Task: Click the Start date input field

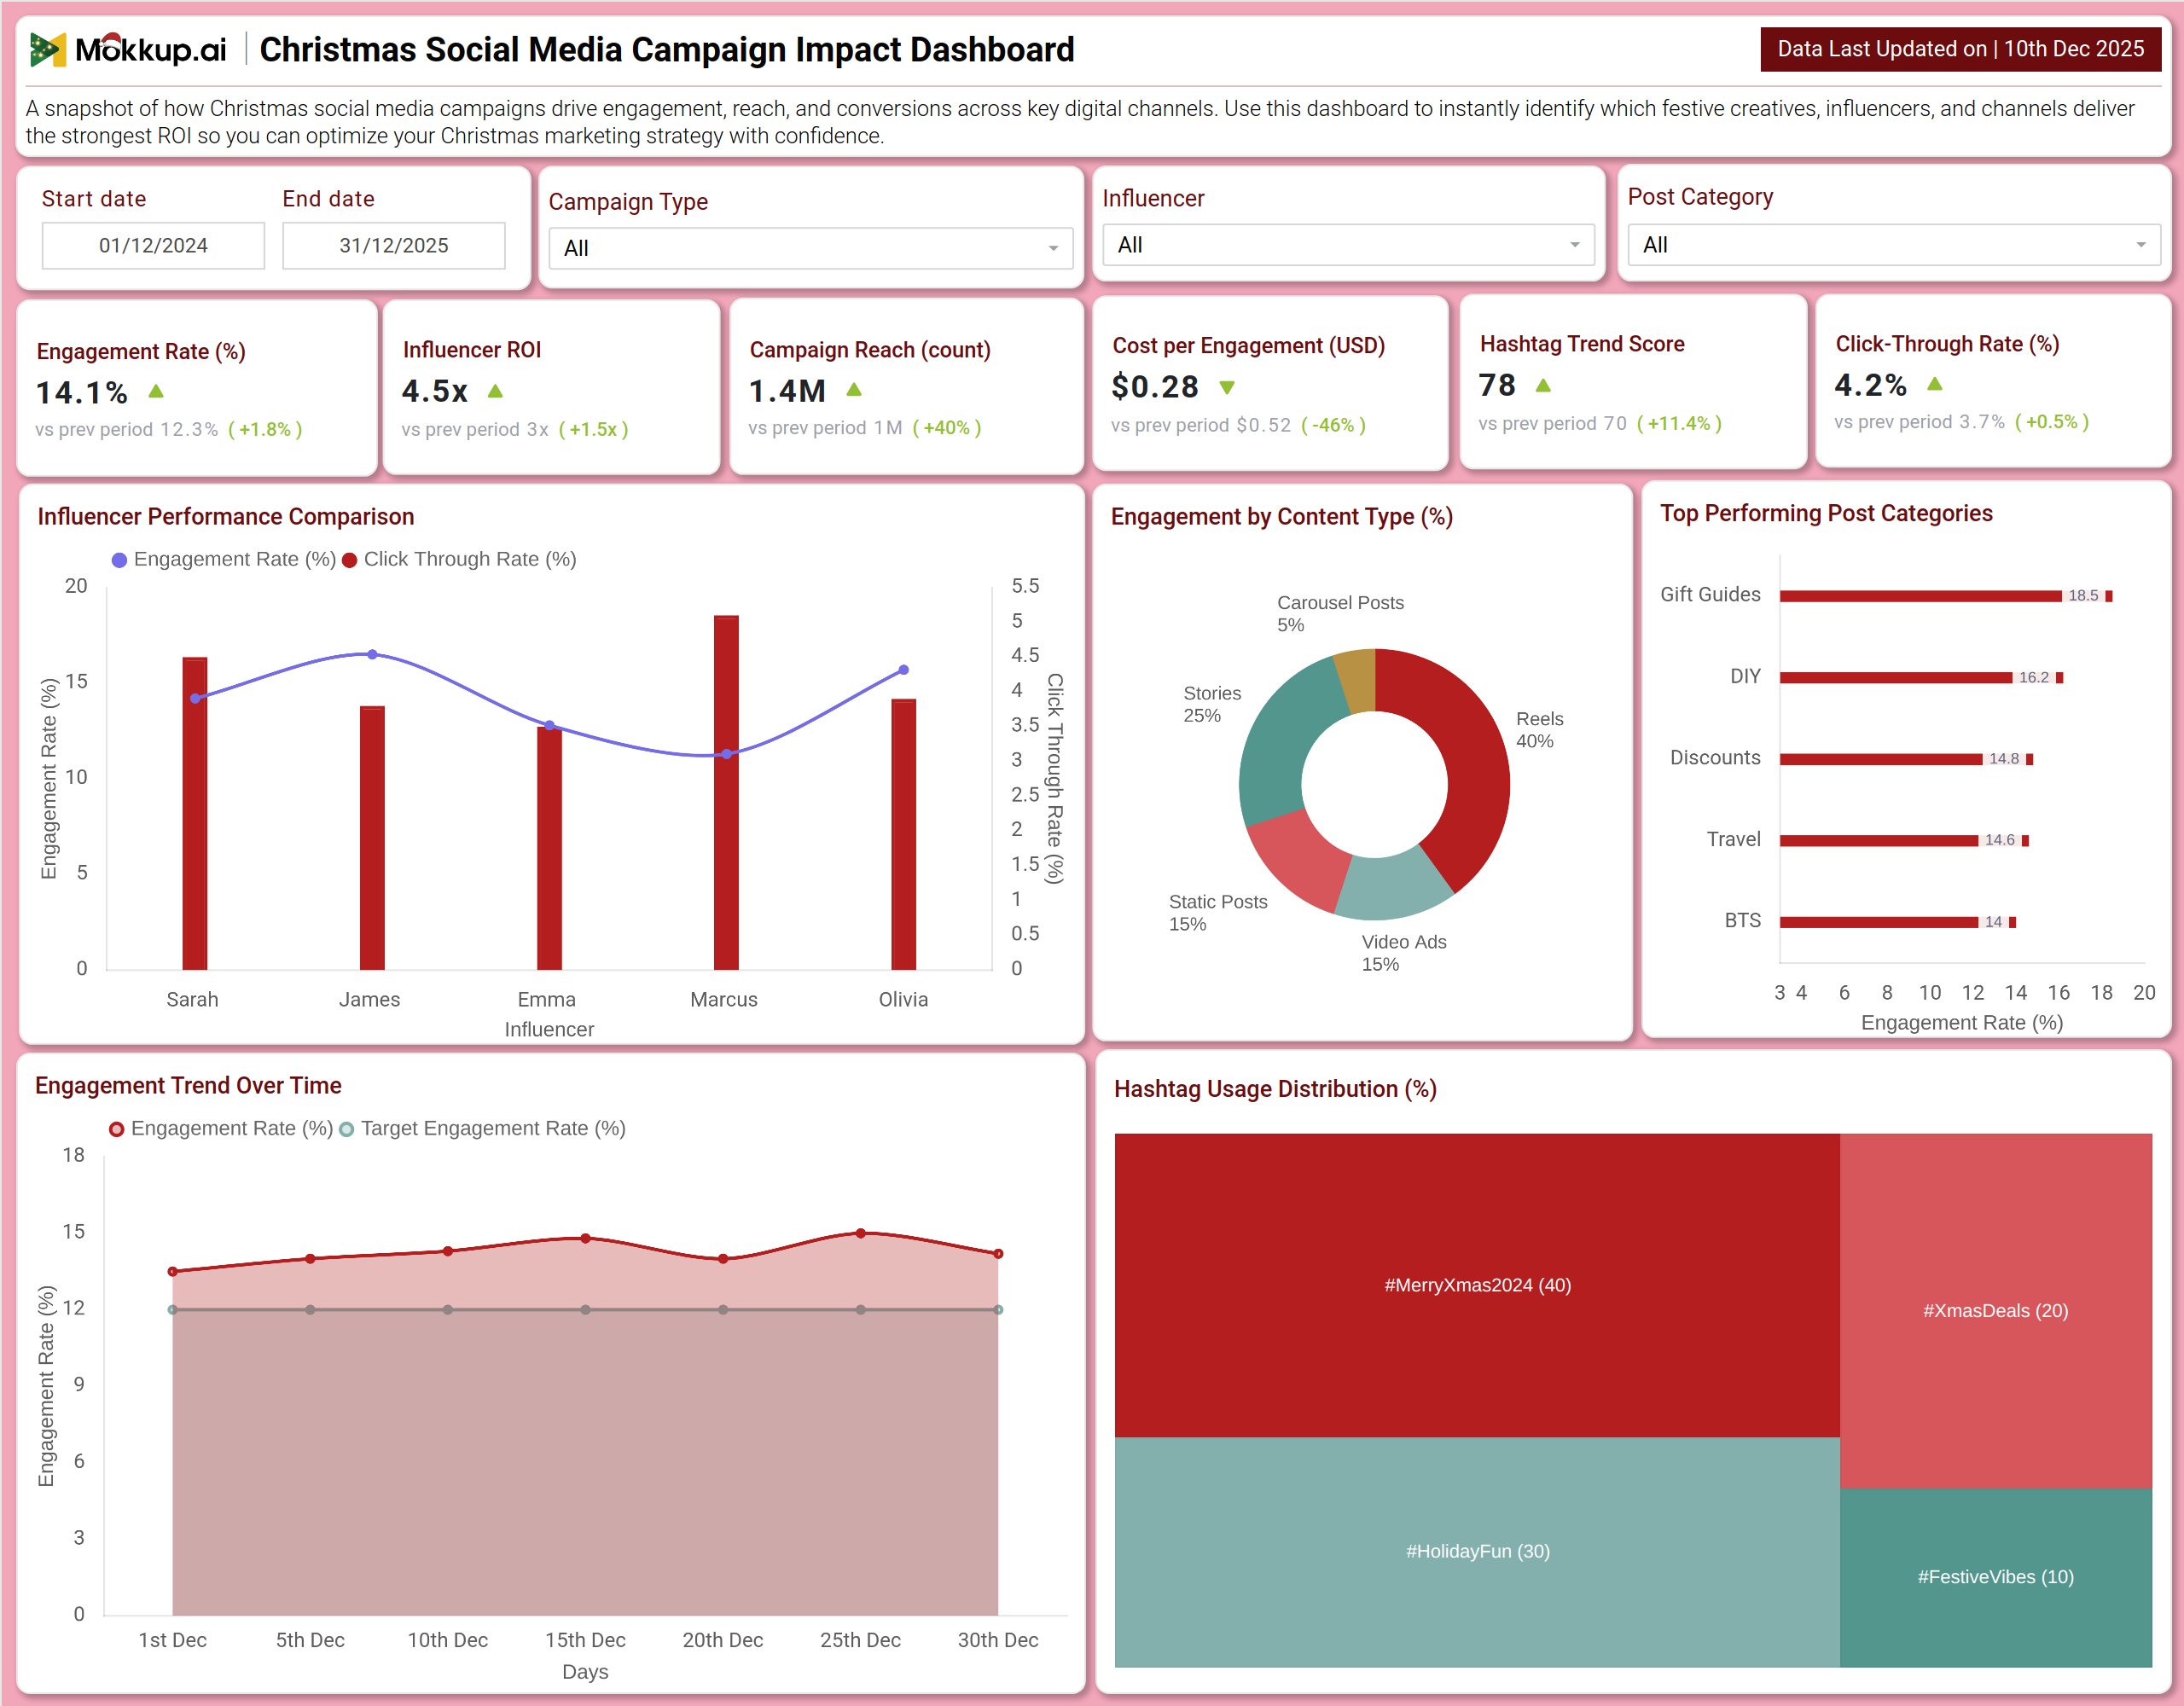Action: 153,245
